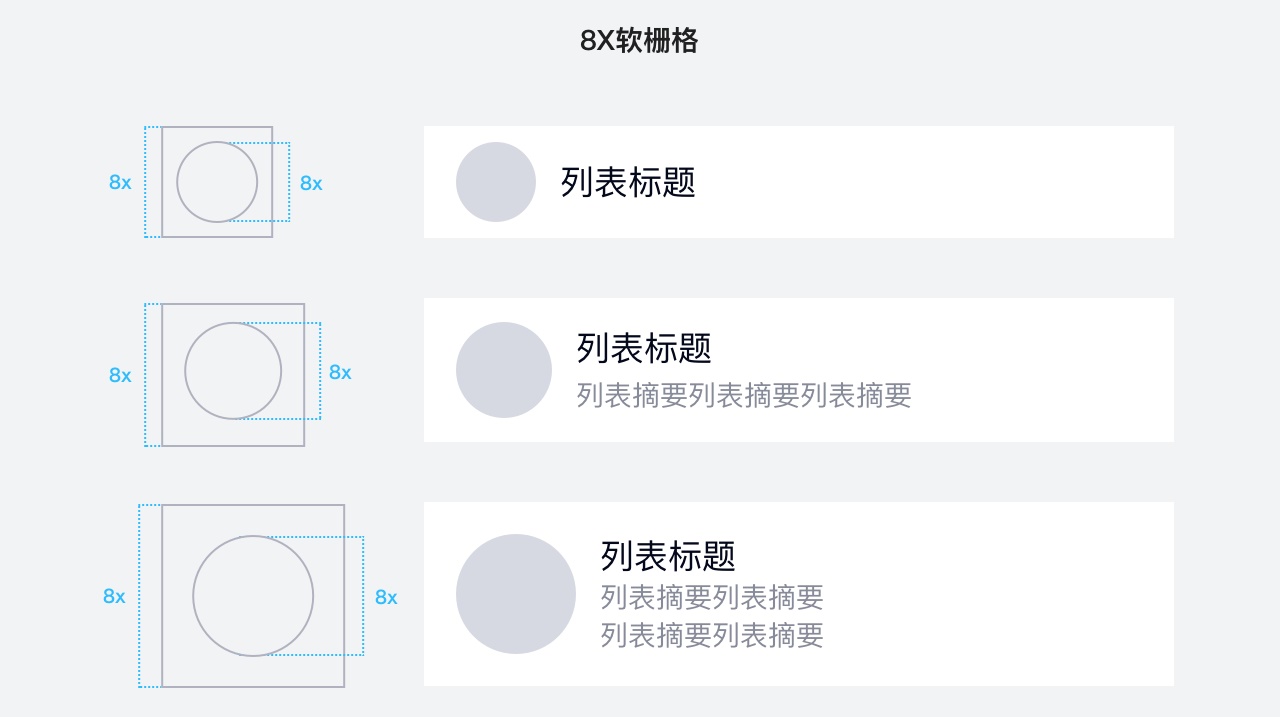Select the left 8x label of the middle diagram
Screen dimensions: 1280x717
point(120,375)
